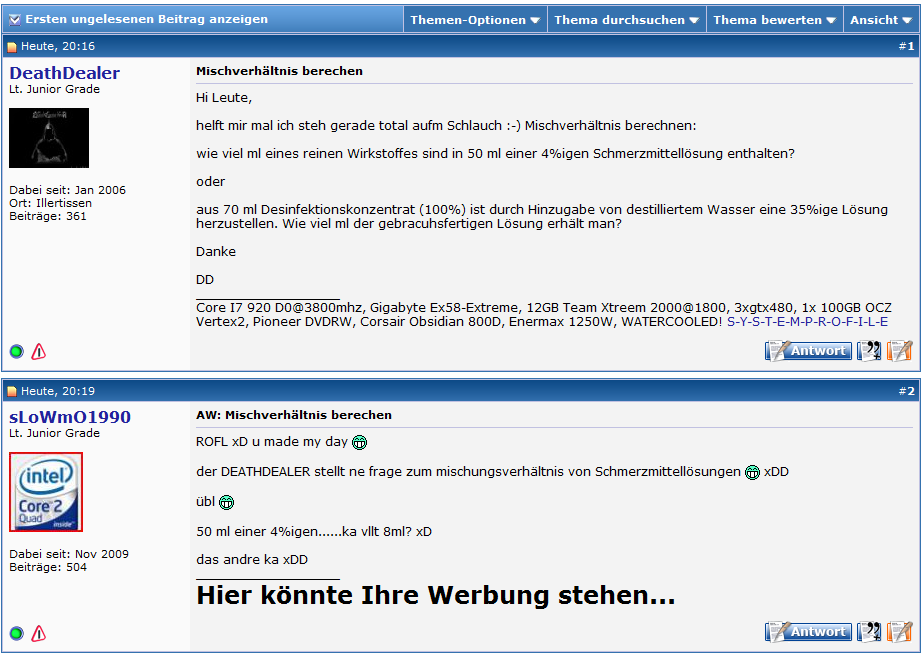
Task: Click the post status icon next to Heute, 20:16
Action: point(12,47)
